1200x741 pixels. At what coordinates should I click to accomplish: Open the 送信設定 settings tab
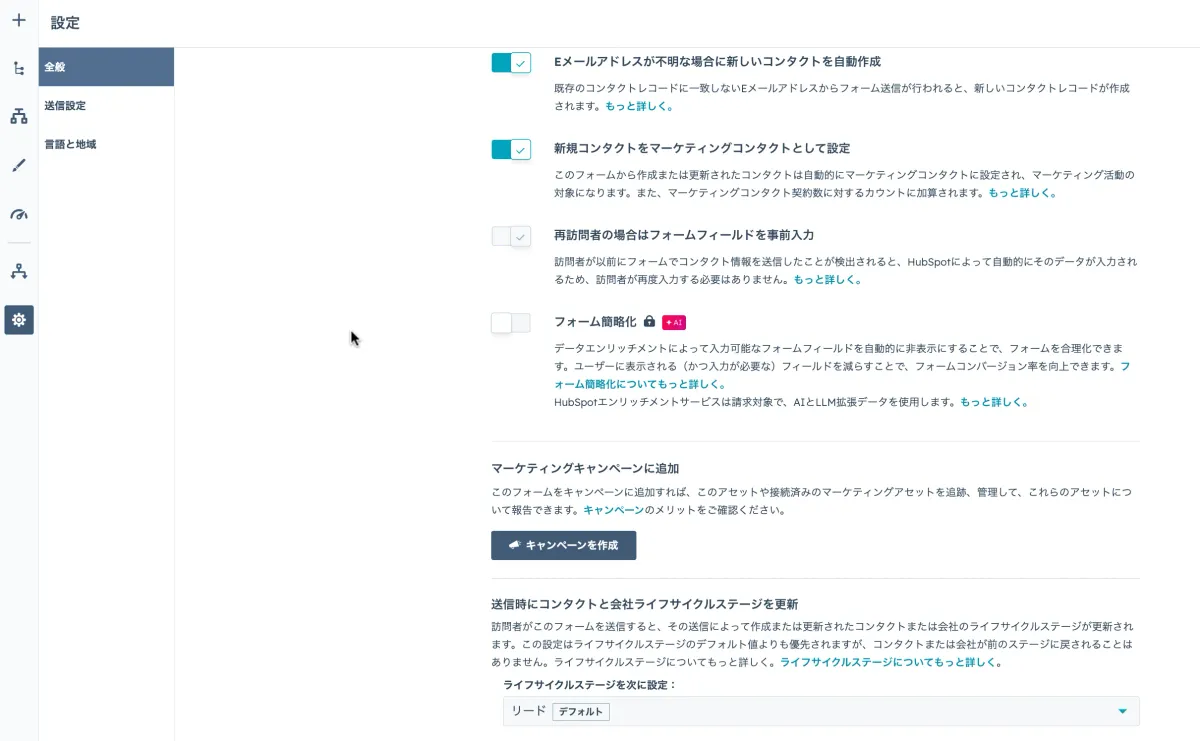[66, 105]
